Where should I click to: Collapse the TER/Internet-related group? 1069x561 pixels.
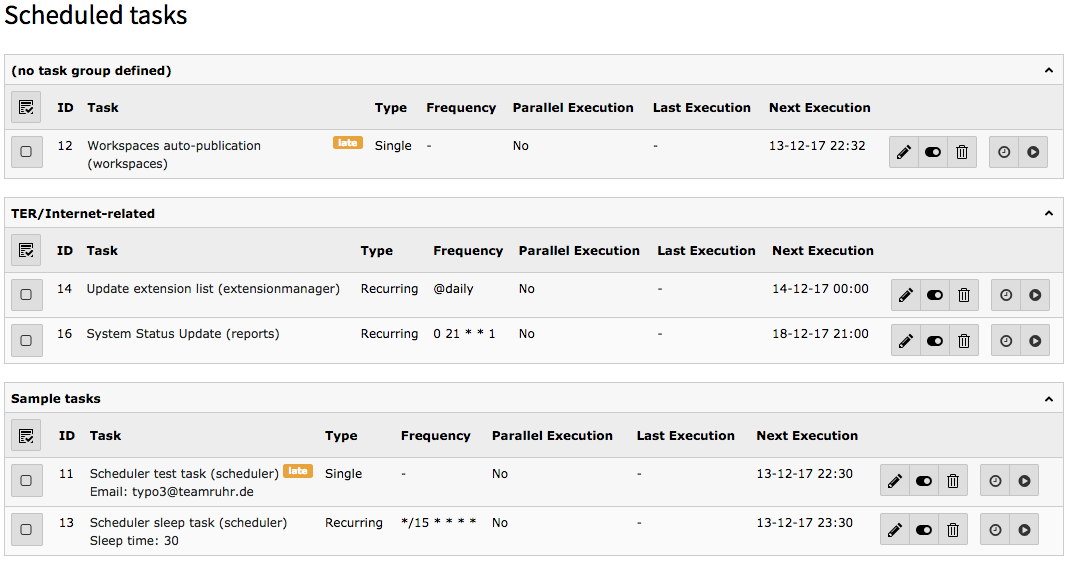[x=1049, y=214]
